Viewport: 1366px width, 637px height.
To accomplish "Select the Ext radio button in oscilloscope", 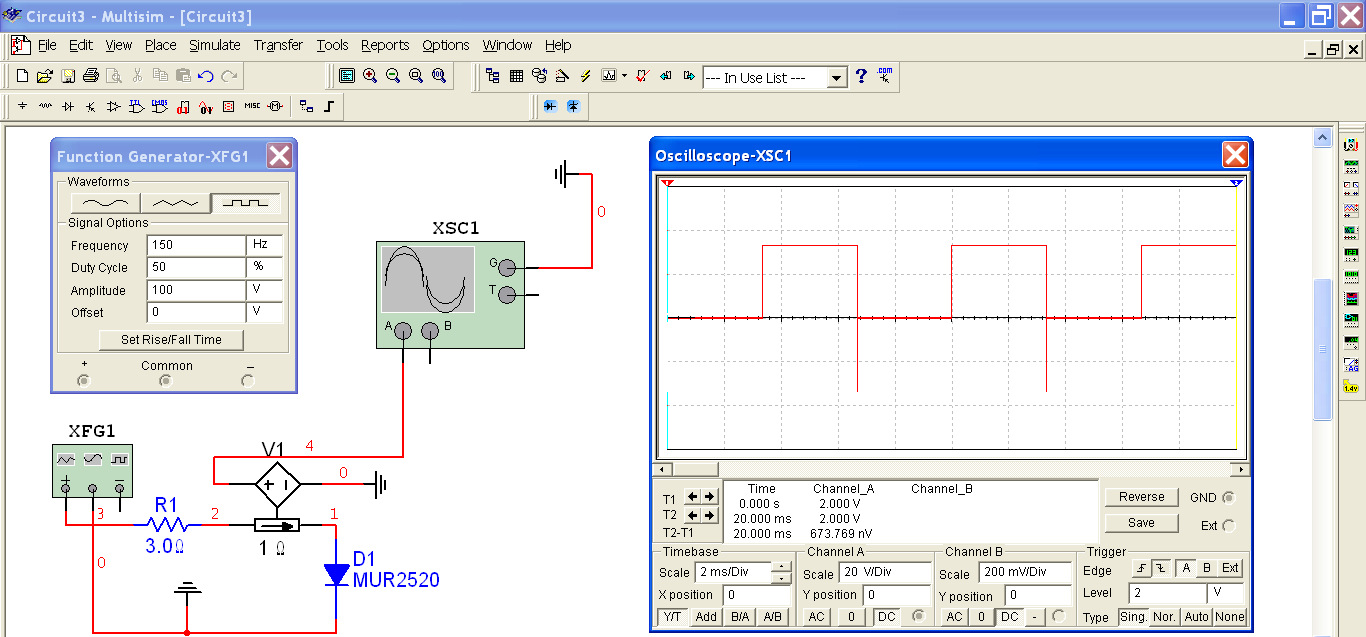I will [1229, 525].
